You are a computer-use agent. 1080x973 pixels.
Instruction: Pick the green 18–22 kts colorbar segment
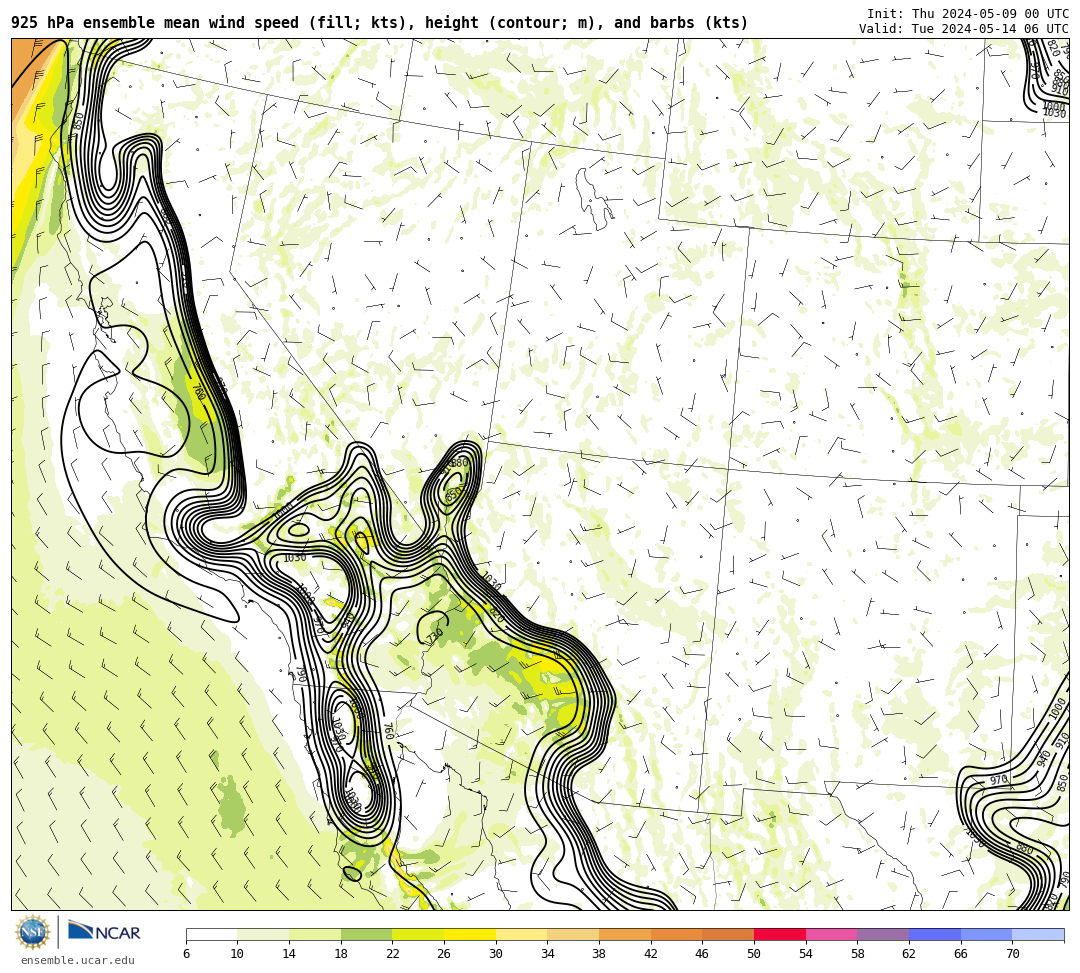point(366,934)
